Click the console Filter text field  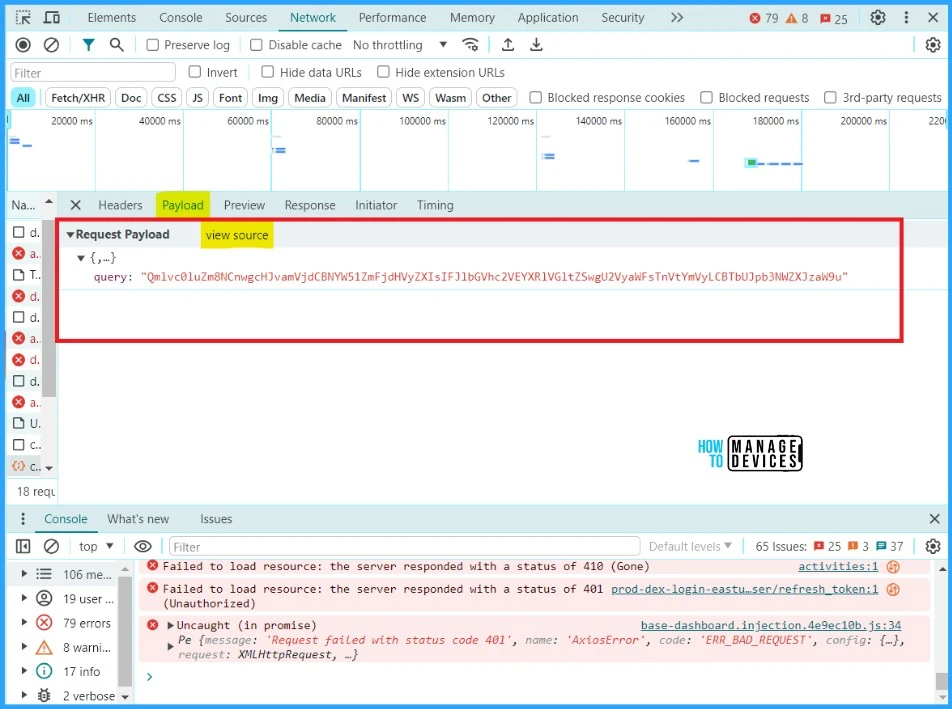point(404,546)
